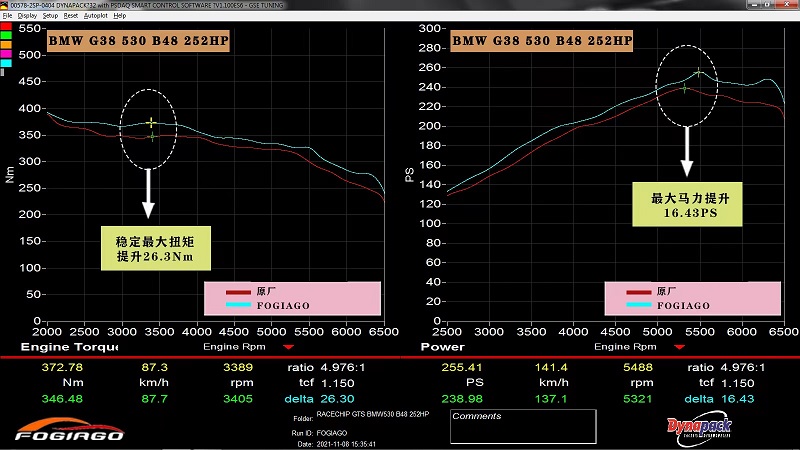Expand Engine Rpm dropdown under torque graph

[289, 347]
